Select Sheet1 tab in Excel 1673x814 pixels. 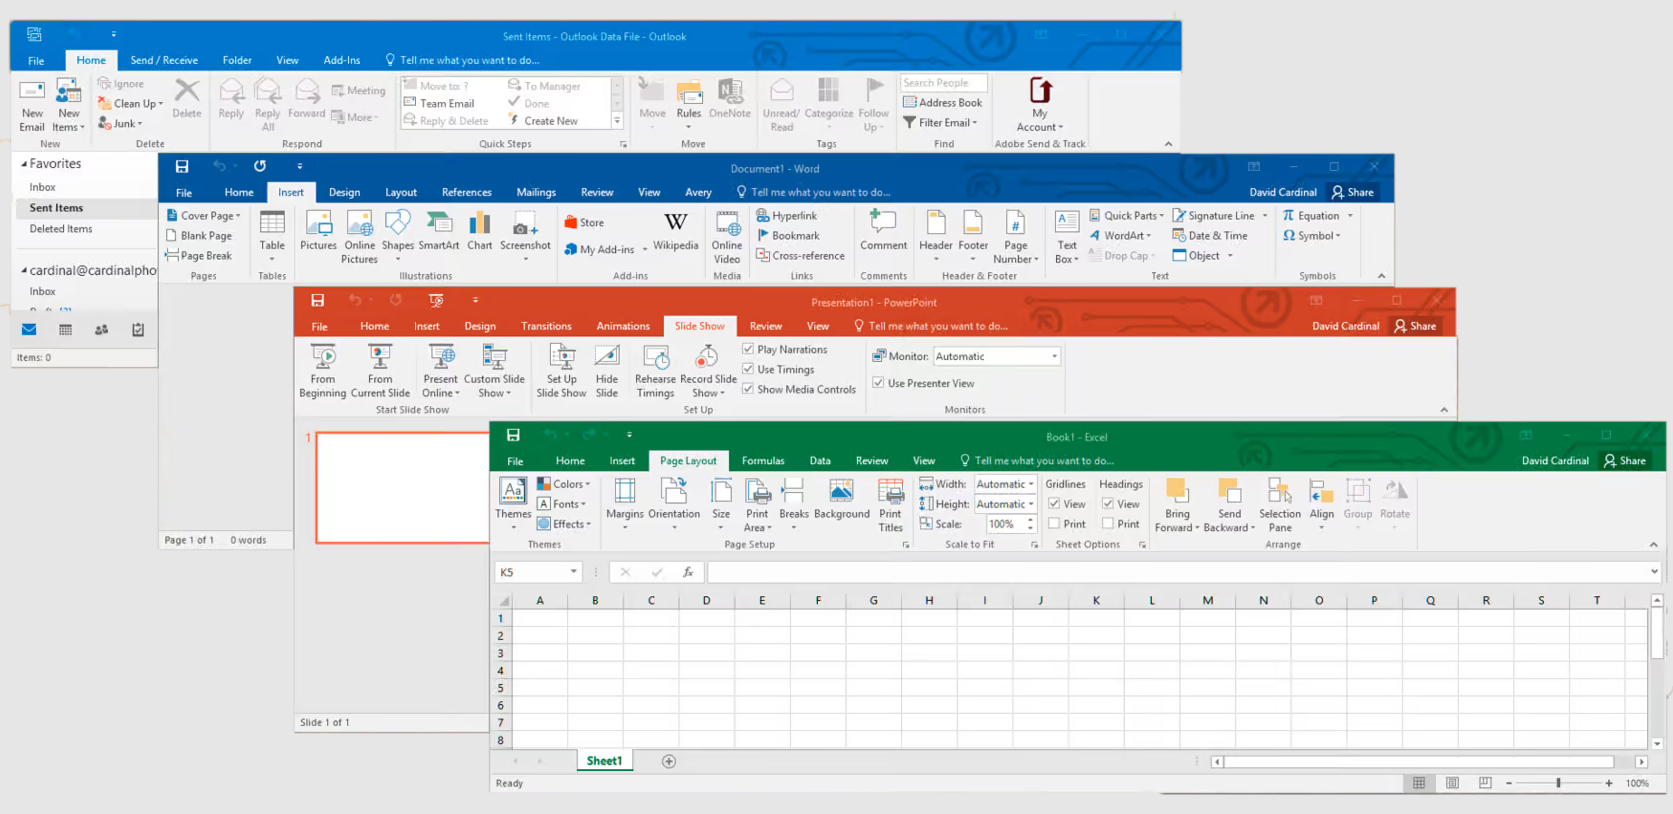coord(604,761)
